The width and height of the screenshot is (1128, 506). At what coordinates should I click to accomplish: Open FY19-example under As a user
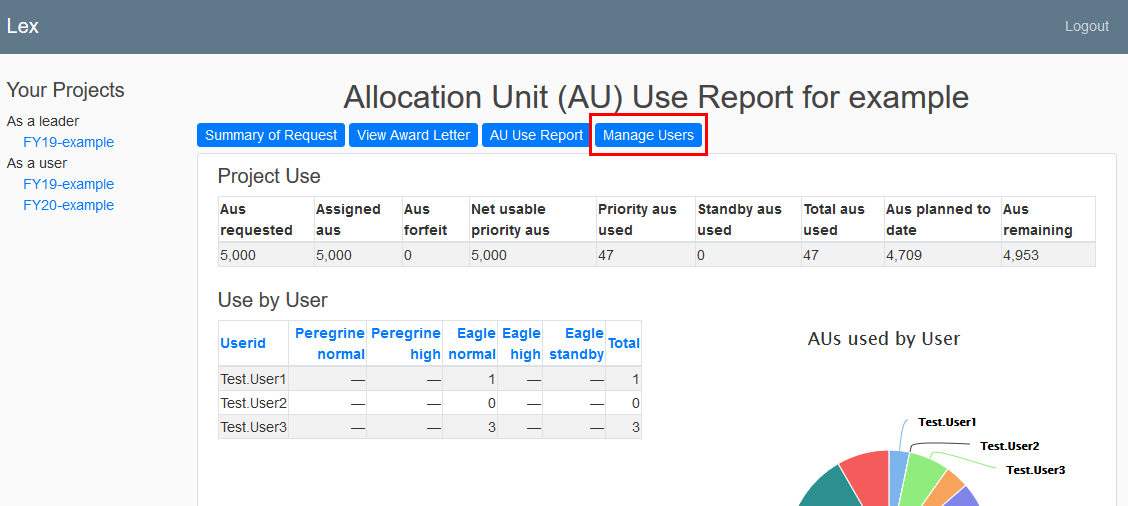click(x=68, y=184)
